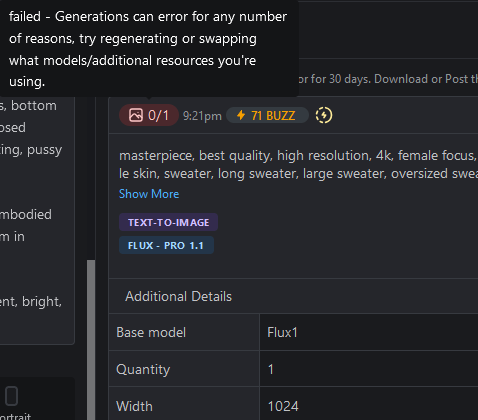Click the Base model label cell
The image size is (478, 420).
184,332
